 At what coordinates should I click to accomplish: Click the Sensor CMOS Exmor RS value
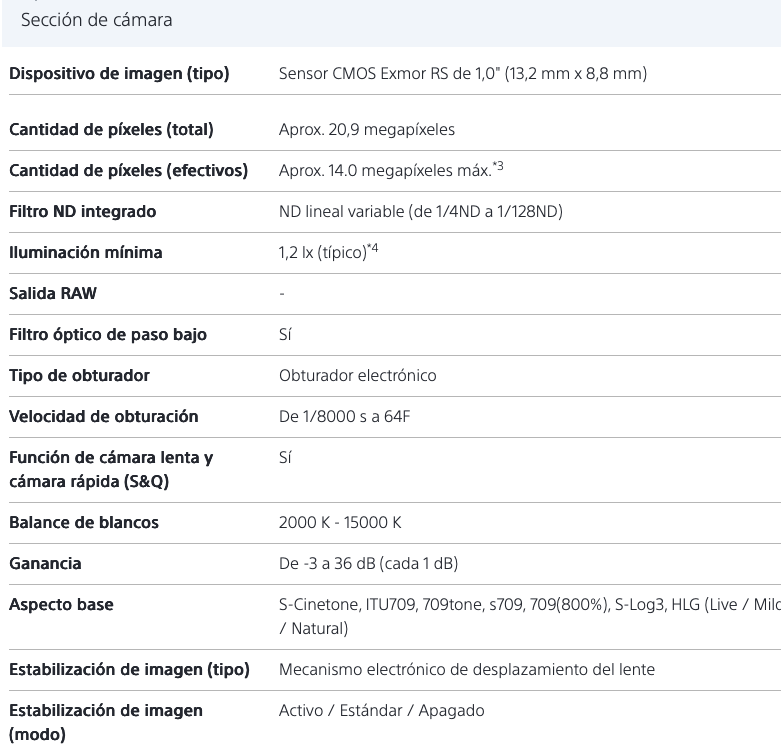pyautogui.click(x=462, y=74)
